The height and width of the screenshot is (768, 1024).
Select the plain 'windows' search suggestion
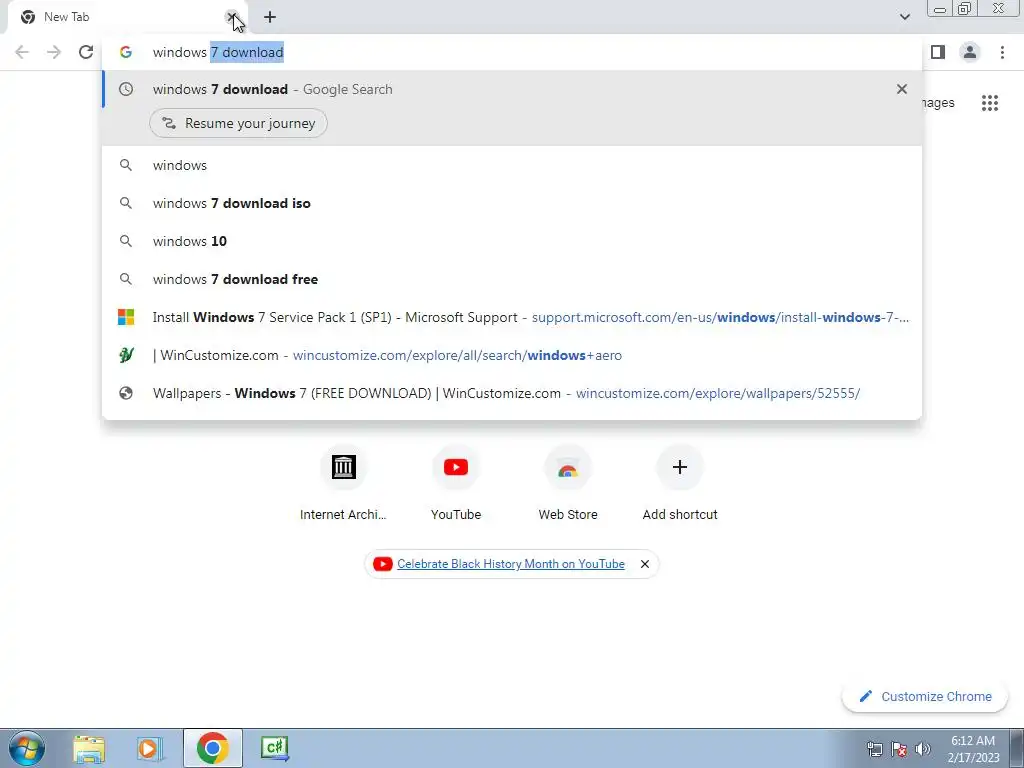[x=512, y=165]
